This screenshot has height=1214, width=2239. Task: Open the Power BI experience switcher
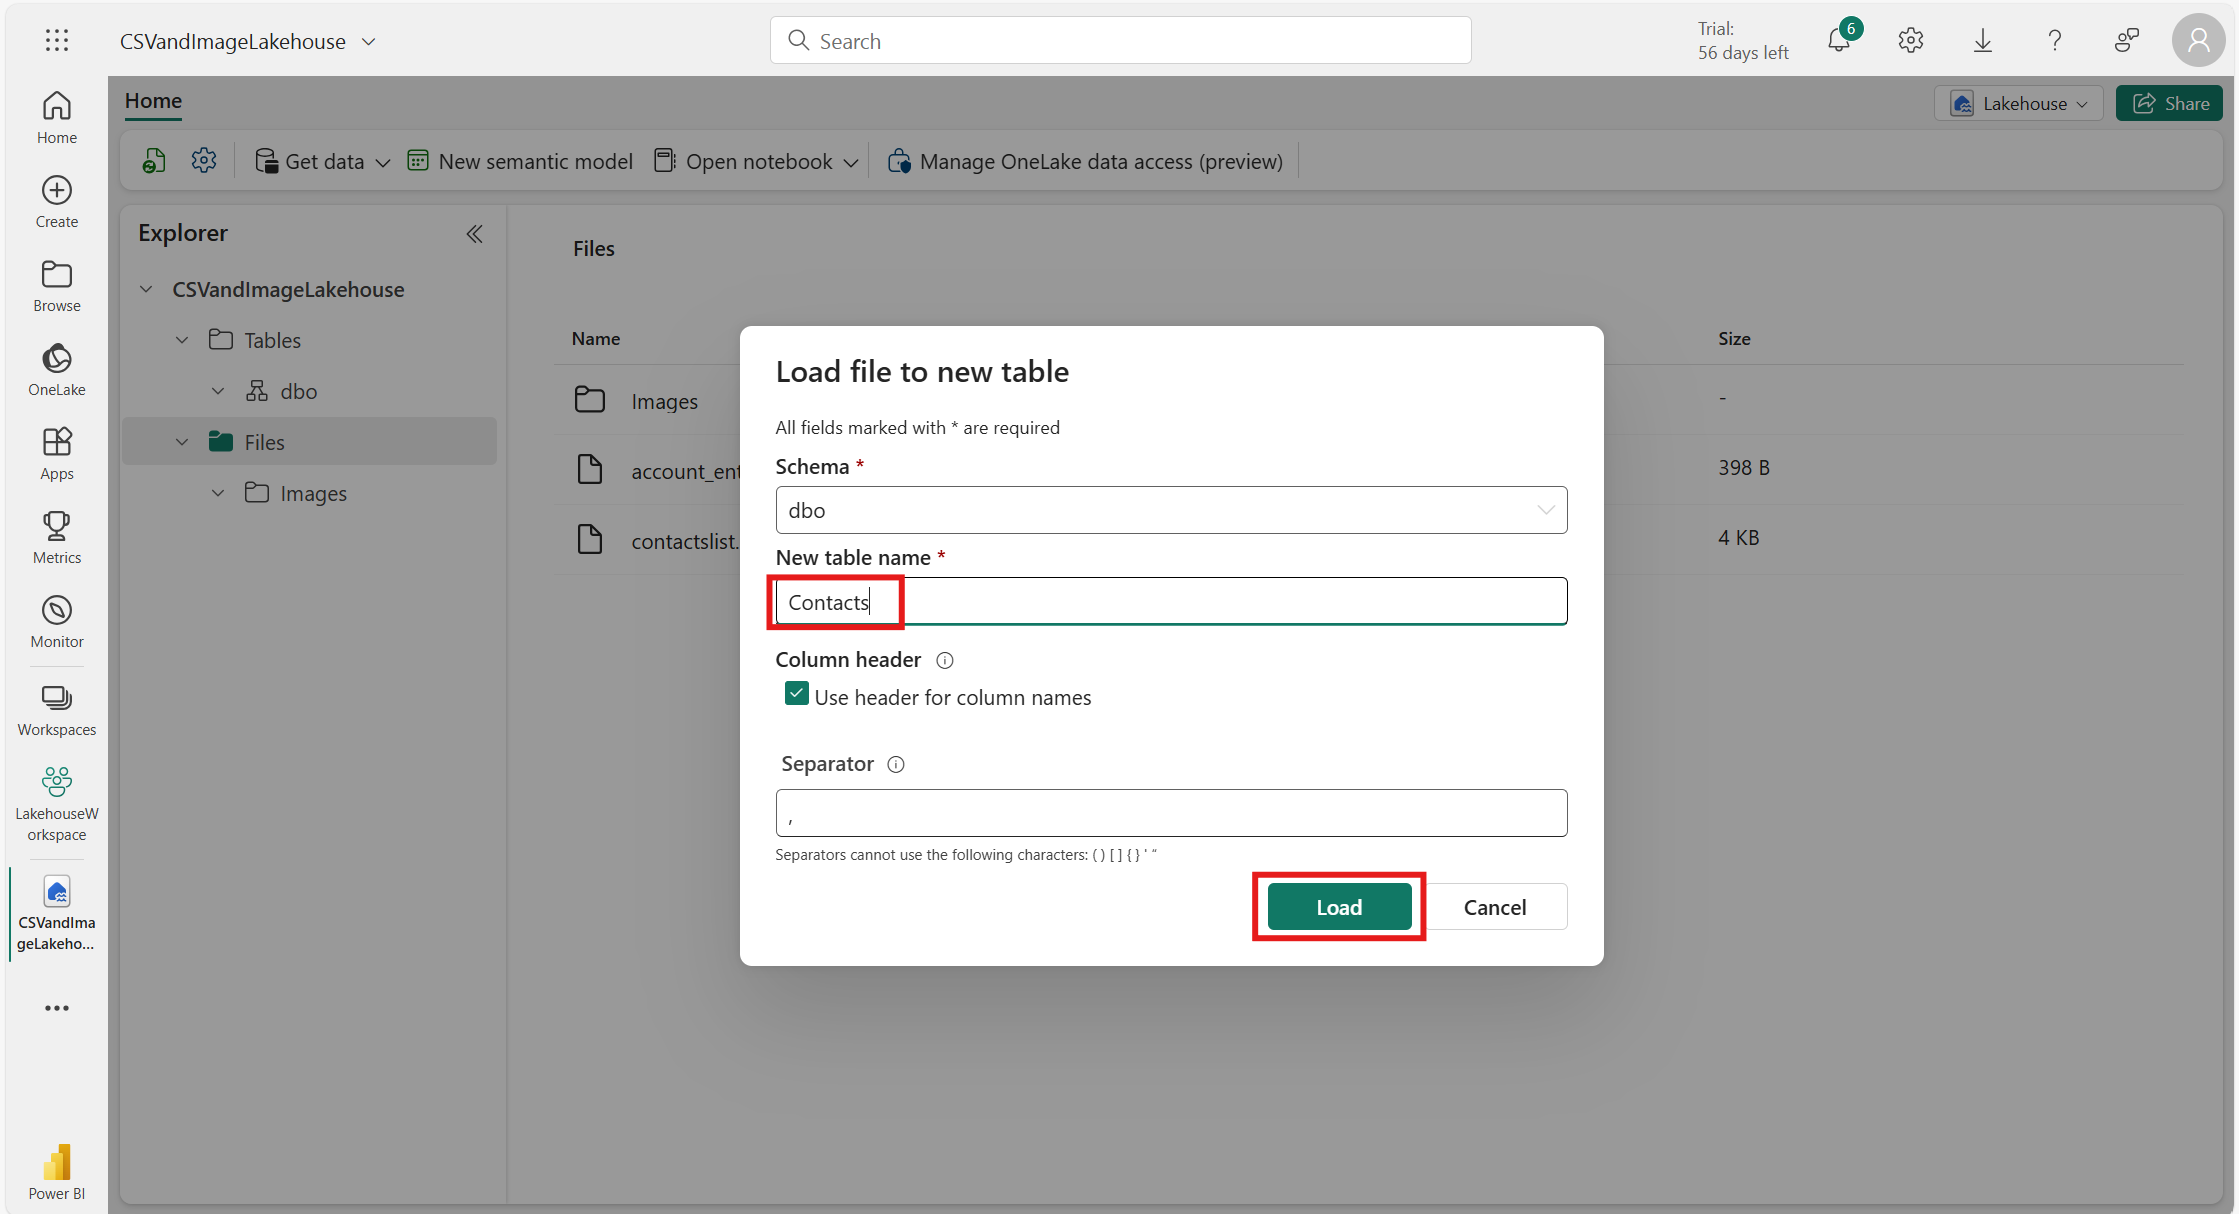coord(57,1171)
